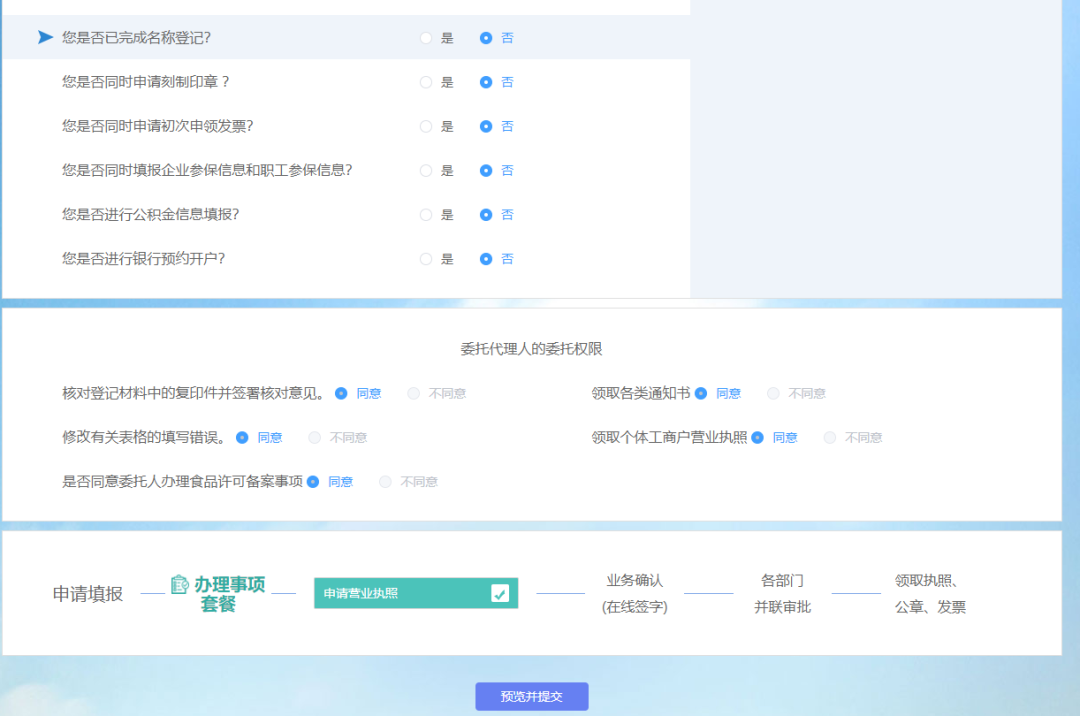This screenshot has width=1080, height=716.
Task: Choose 不同意 for 核对登记材料中的复印件
Action: pyautogui.click(x=413, y=393)
